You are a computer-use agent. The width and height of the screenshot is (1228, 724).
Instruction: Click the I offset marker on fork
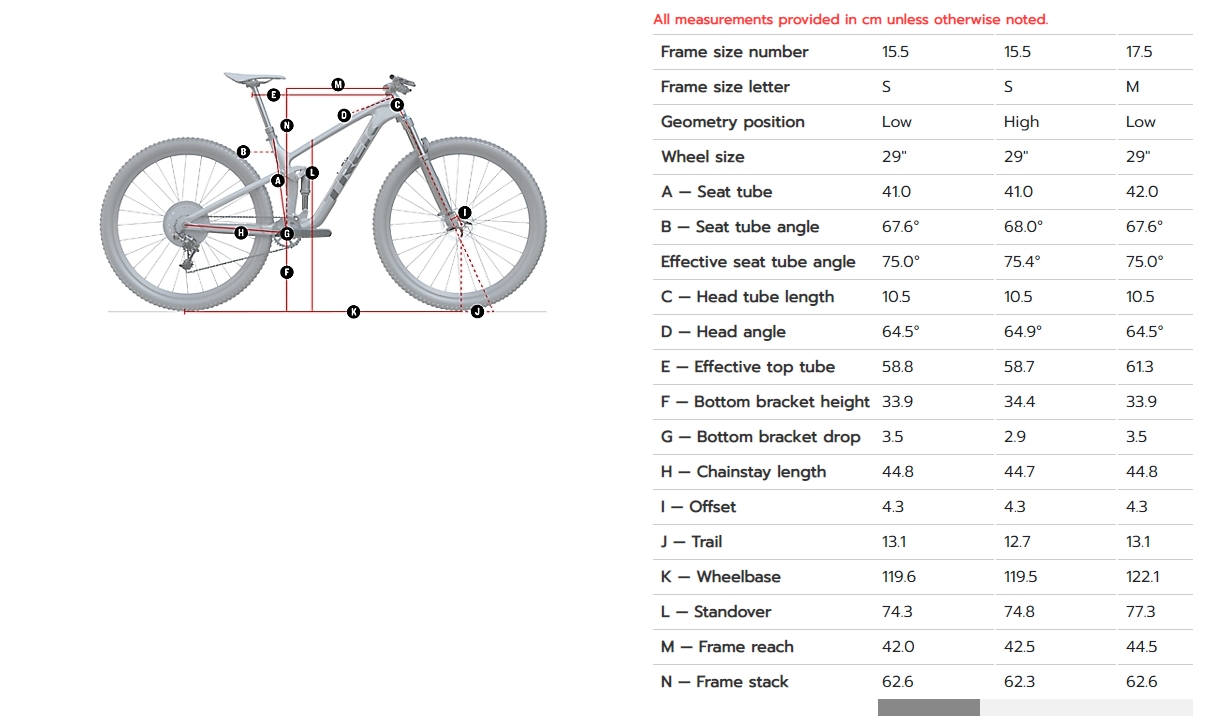(464, 213)
